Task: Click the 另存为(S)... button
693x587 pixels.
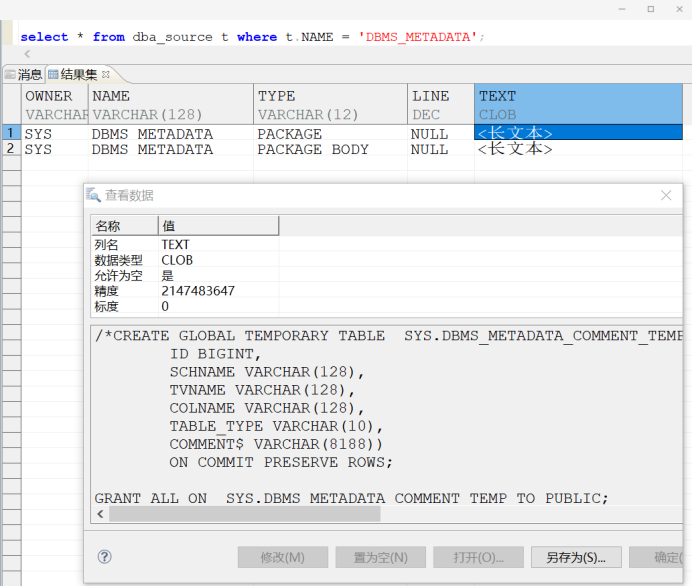Action: point(576,557)
